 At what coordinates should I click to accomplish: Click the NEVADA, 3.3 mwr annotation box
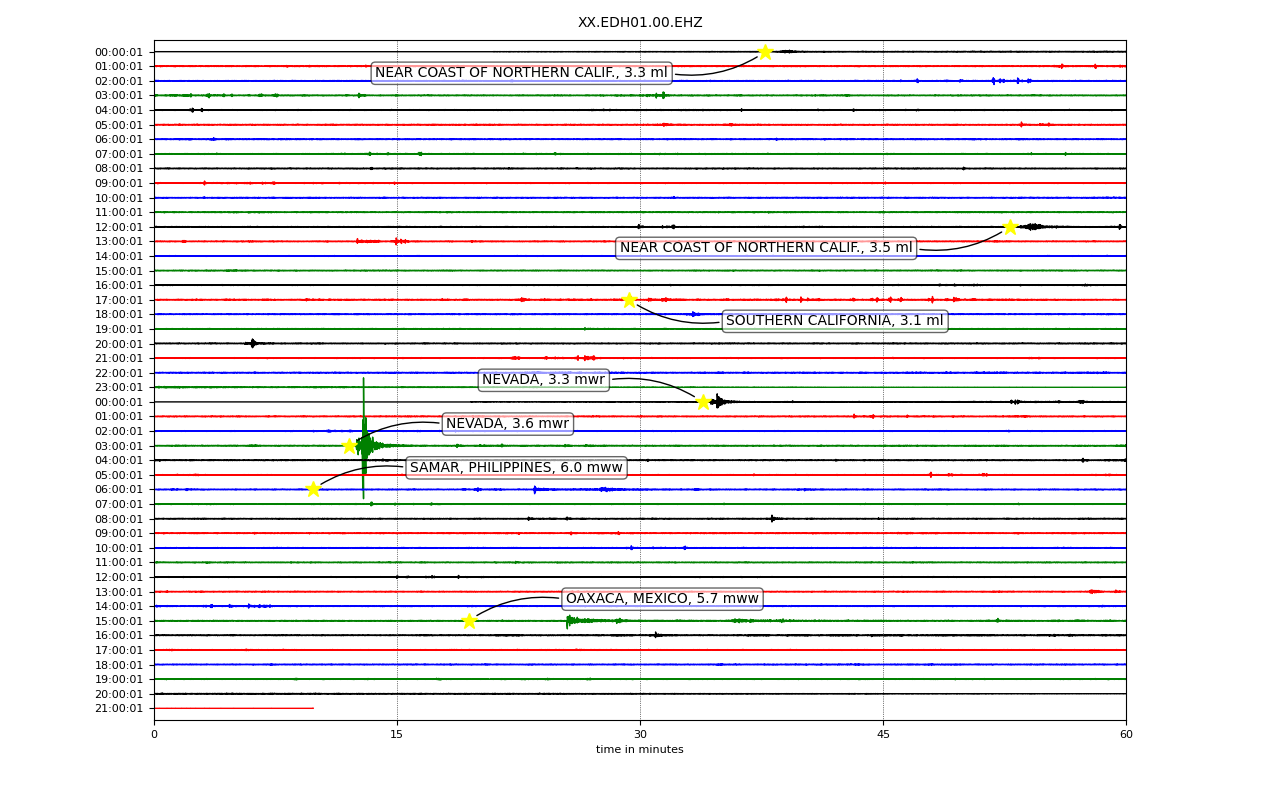click(x=544, y=380)
